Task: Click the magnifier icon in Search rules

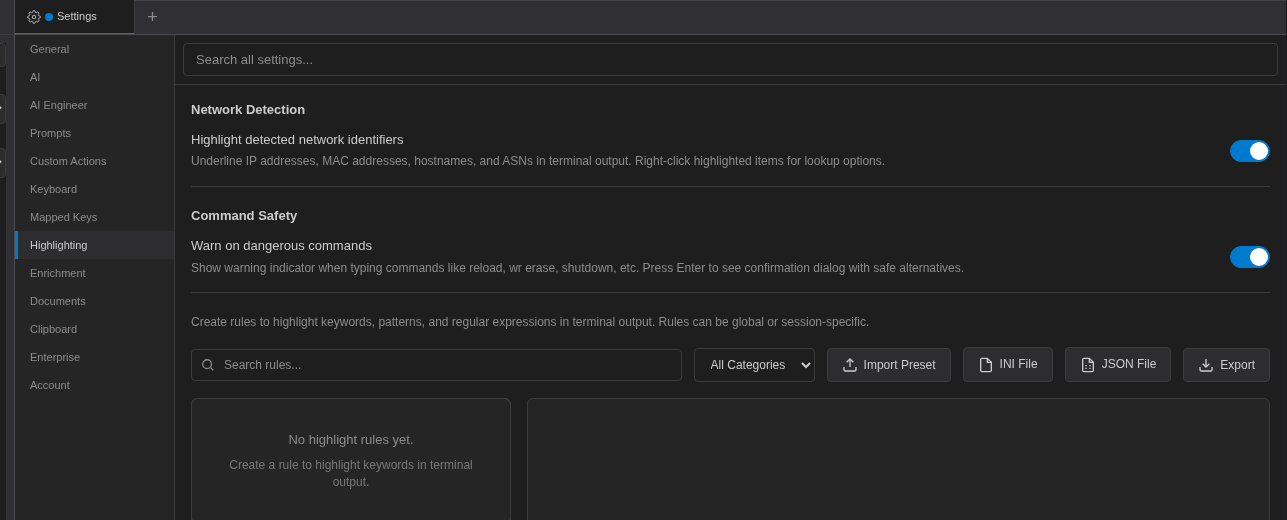Action: coord(208,365)
